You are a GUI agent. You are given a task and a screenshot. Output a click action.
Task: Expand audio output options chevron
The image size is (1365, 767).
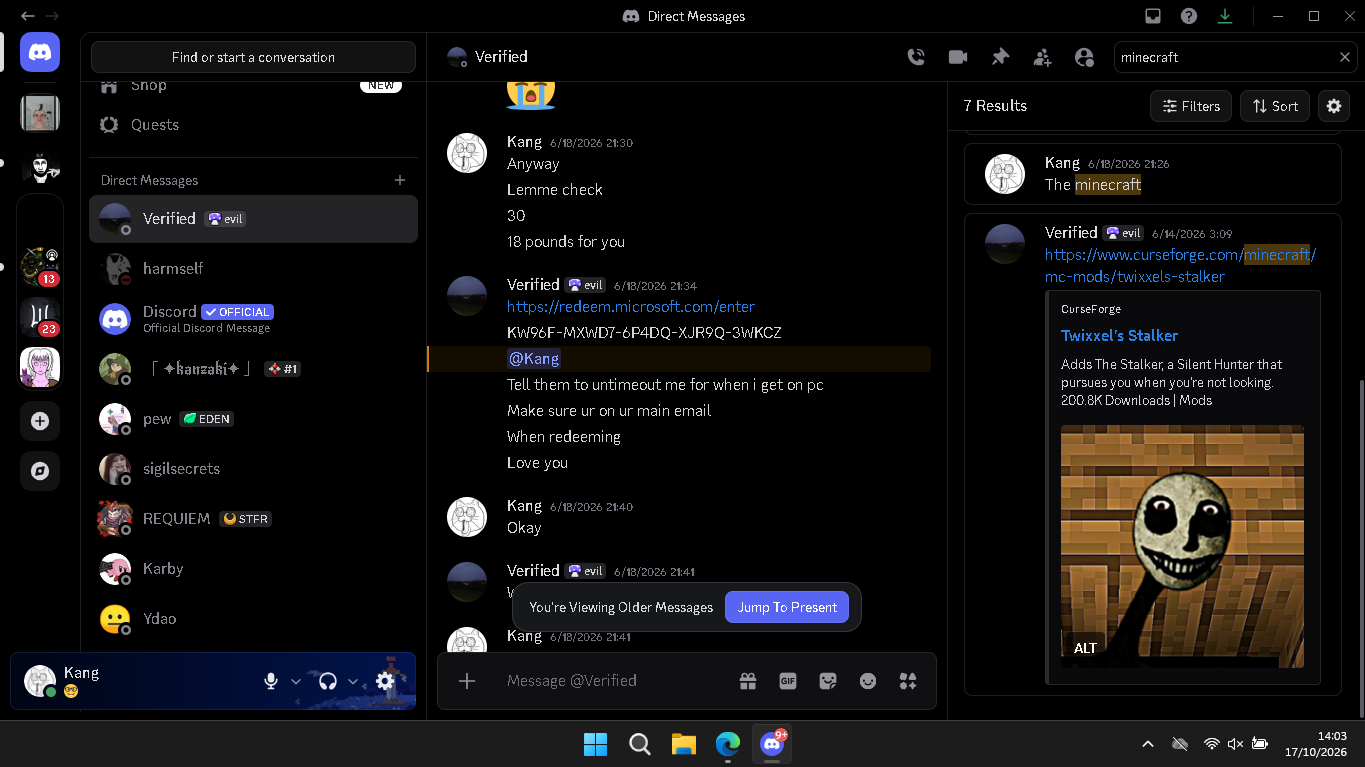[353, 681]
